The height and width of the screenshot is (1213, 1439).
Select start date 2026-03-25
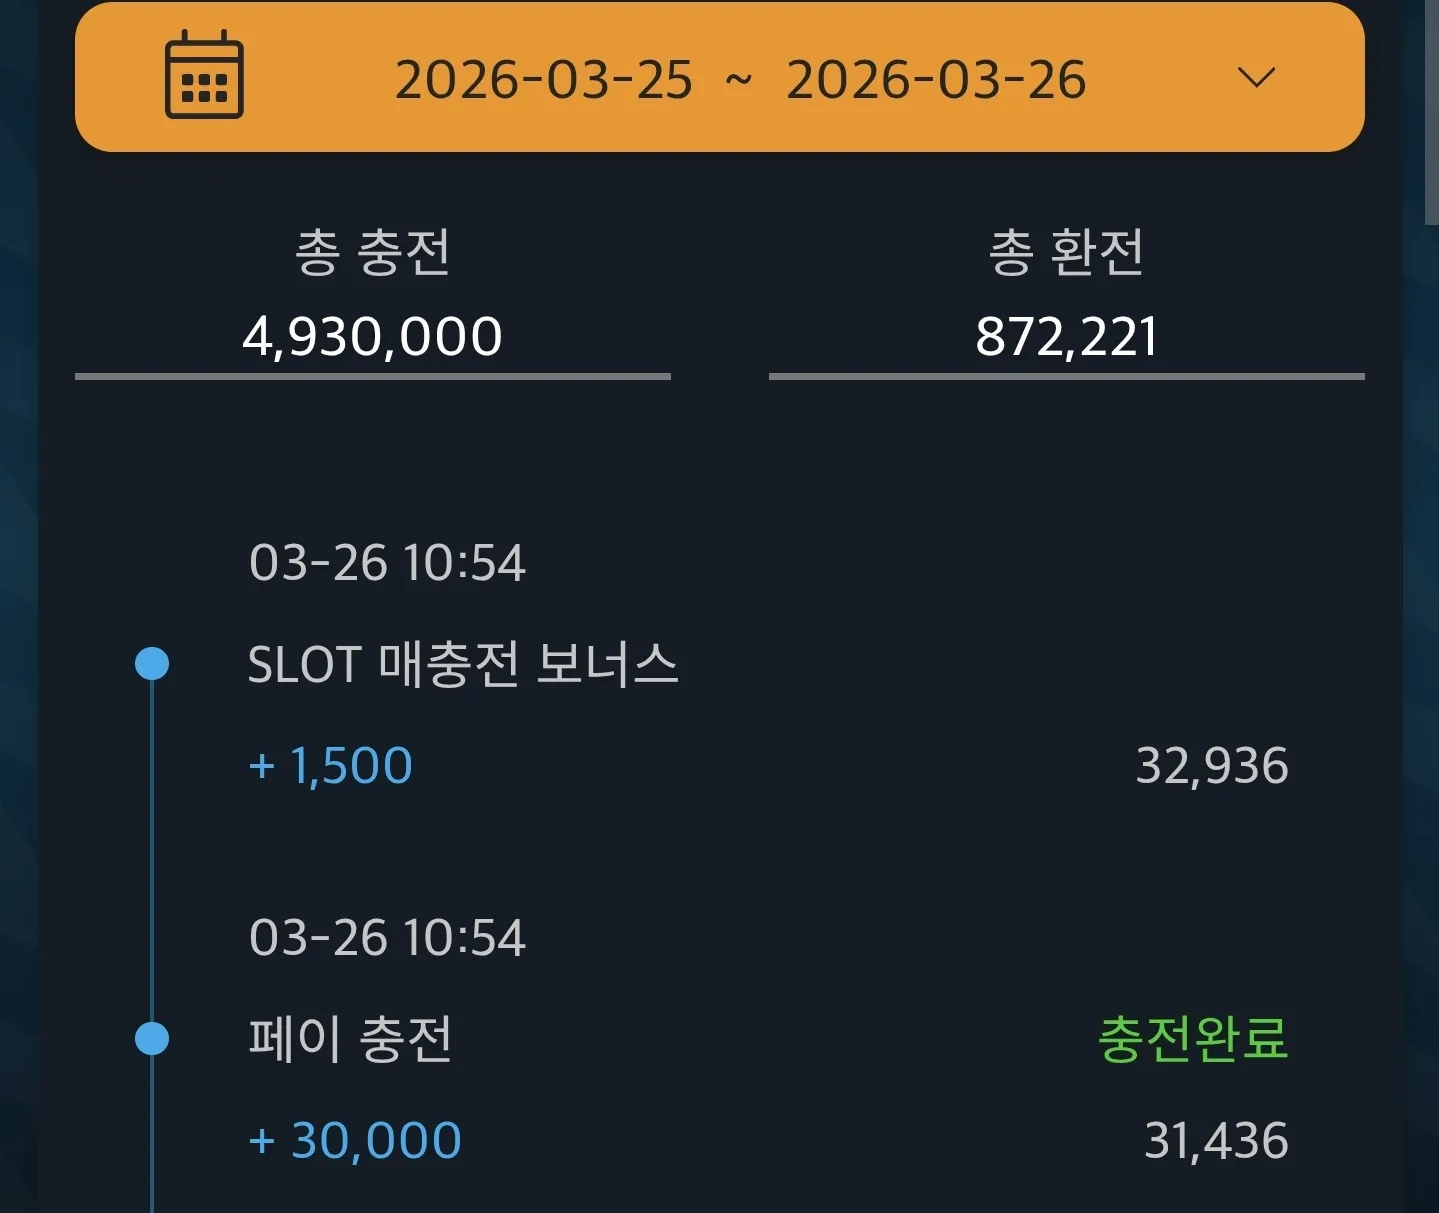pyautogui.click(x=544, y=80)
